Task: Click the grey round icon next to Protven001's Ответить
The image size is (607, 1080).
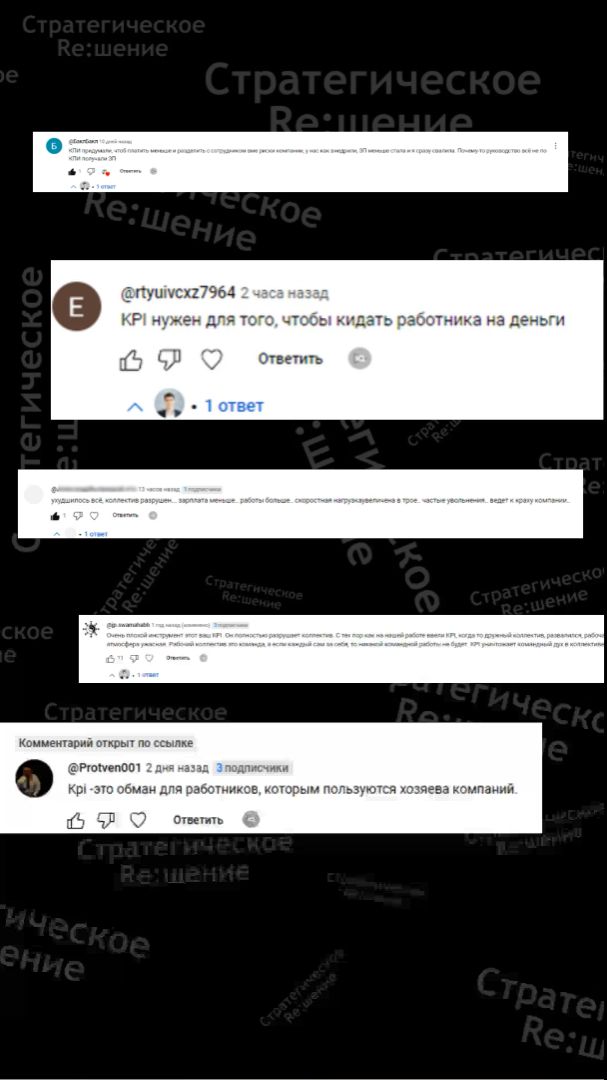Action: pyautogui.click(x=251, y=820)
